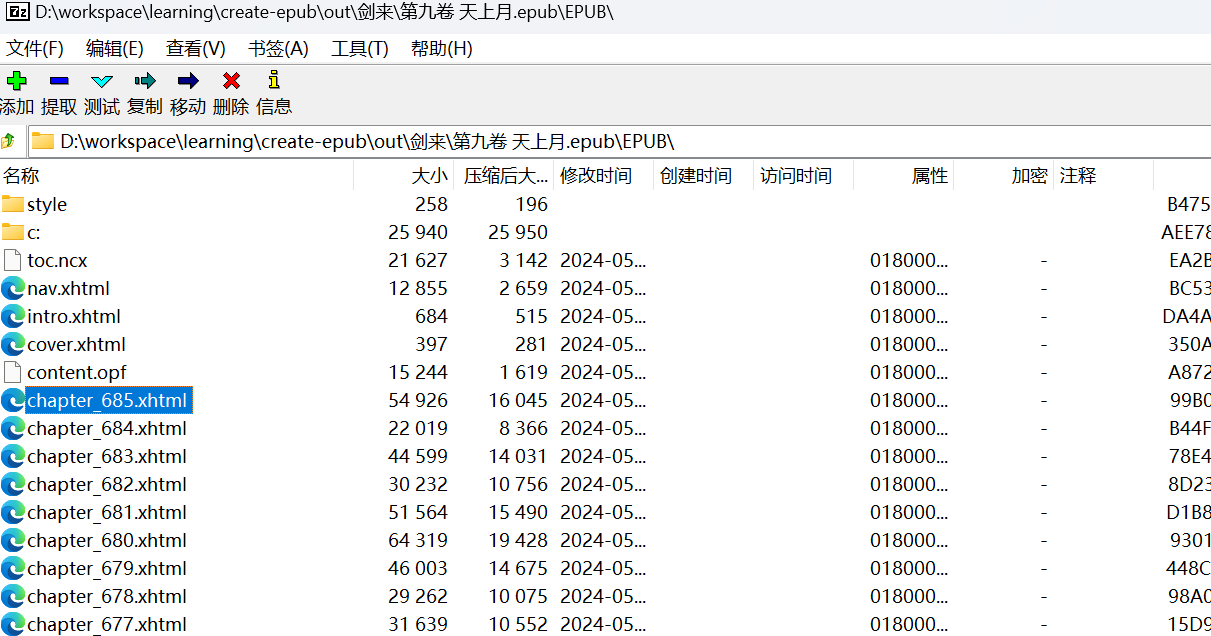This screenshot has width=1211, height=636.
Task: Open the style folder
Action: pyautogui.click(x=47, y=204)
